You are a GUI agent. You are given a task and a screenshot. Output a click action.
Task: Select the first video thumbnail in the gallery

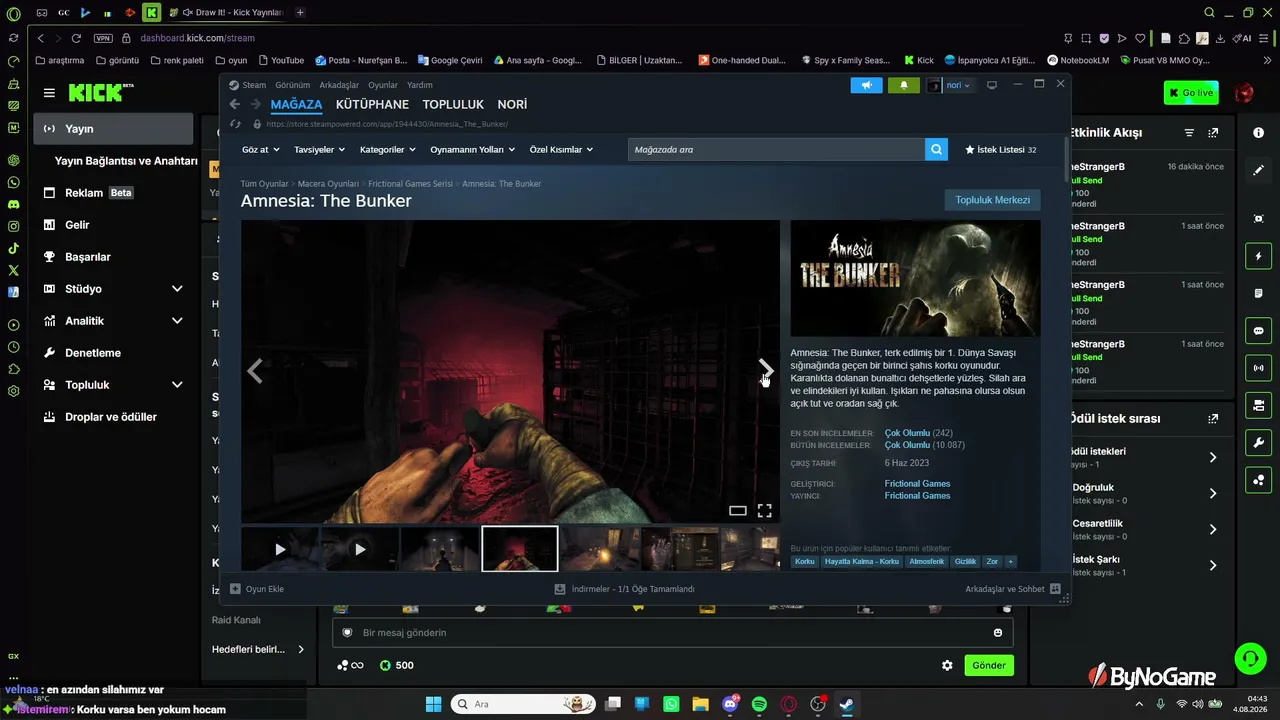pyautogui.click(x=280, y=549)
